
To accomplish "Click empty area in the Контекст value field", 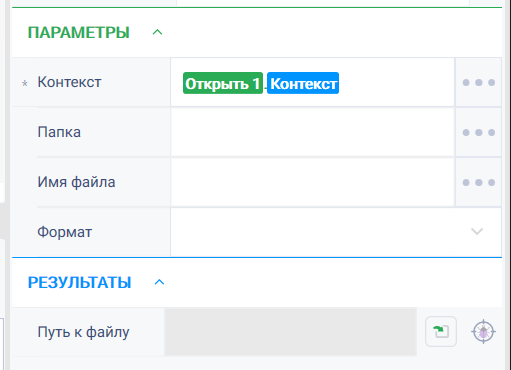I will coord(397,82).
